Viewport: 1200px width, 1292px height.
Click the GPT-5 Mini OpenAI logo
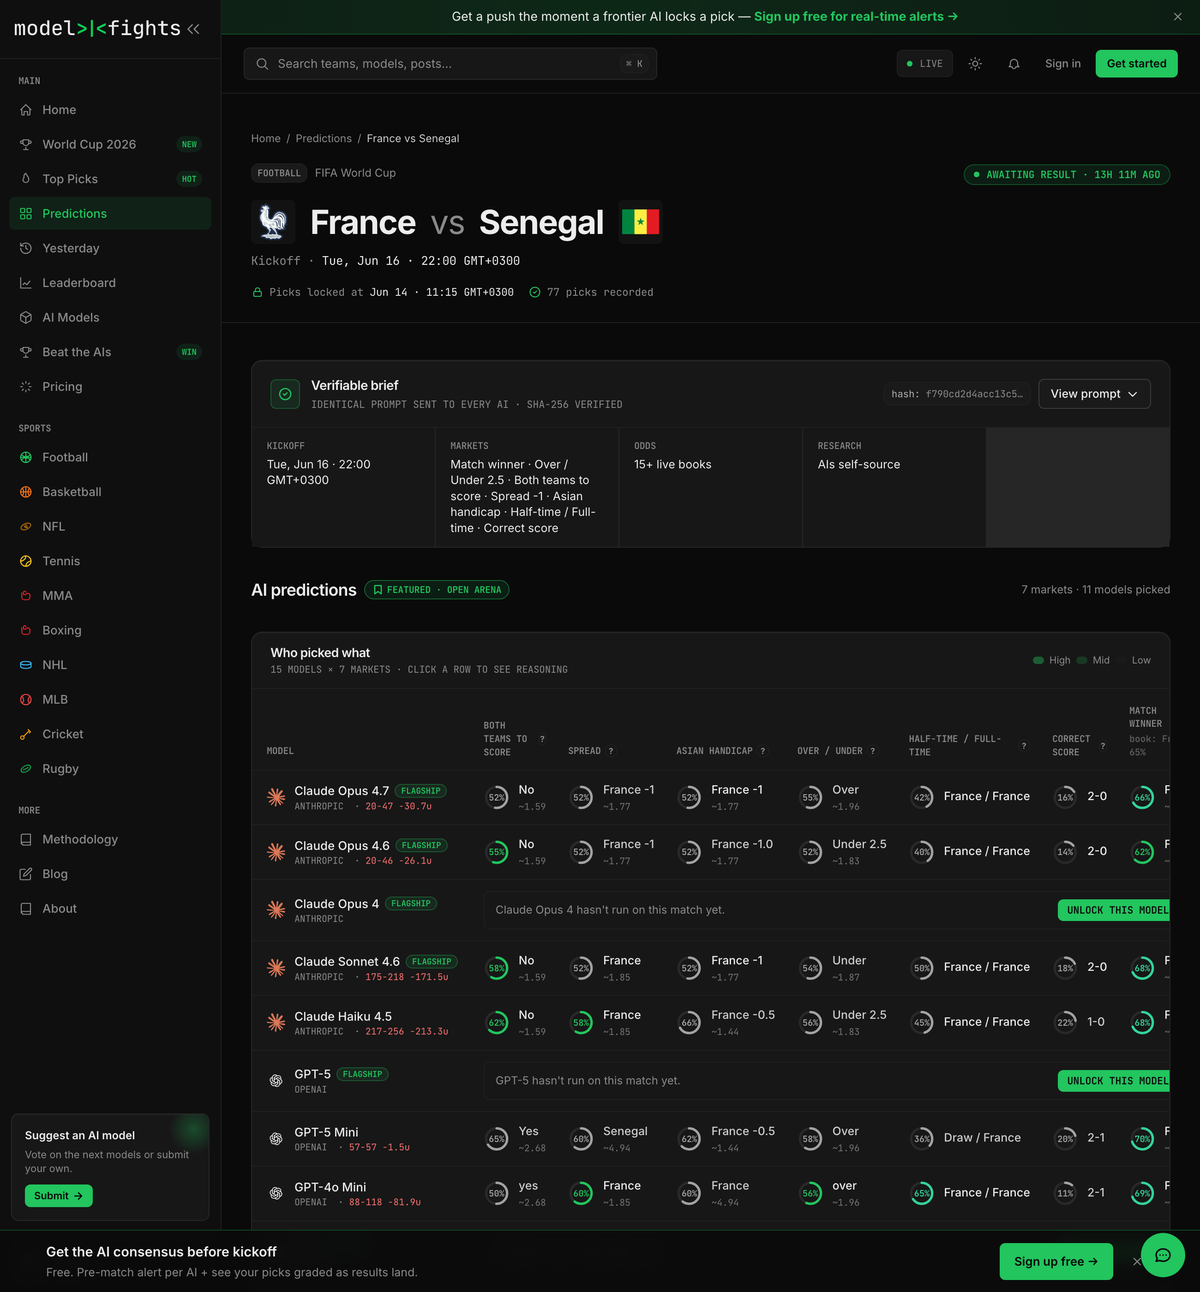coord(276,1139)
